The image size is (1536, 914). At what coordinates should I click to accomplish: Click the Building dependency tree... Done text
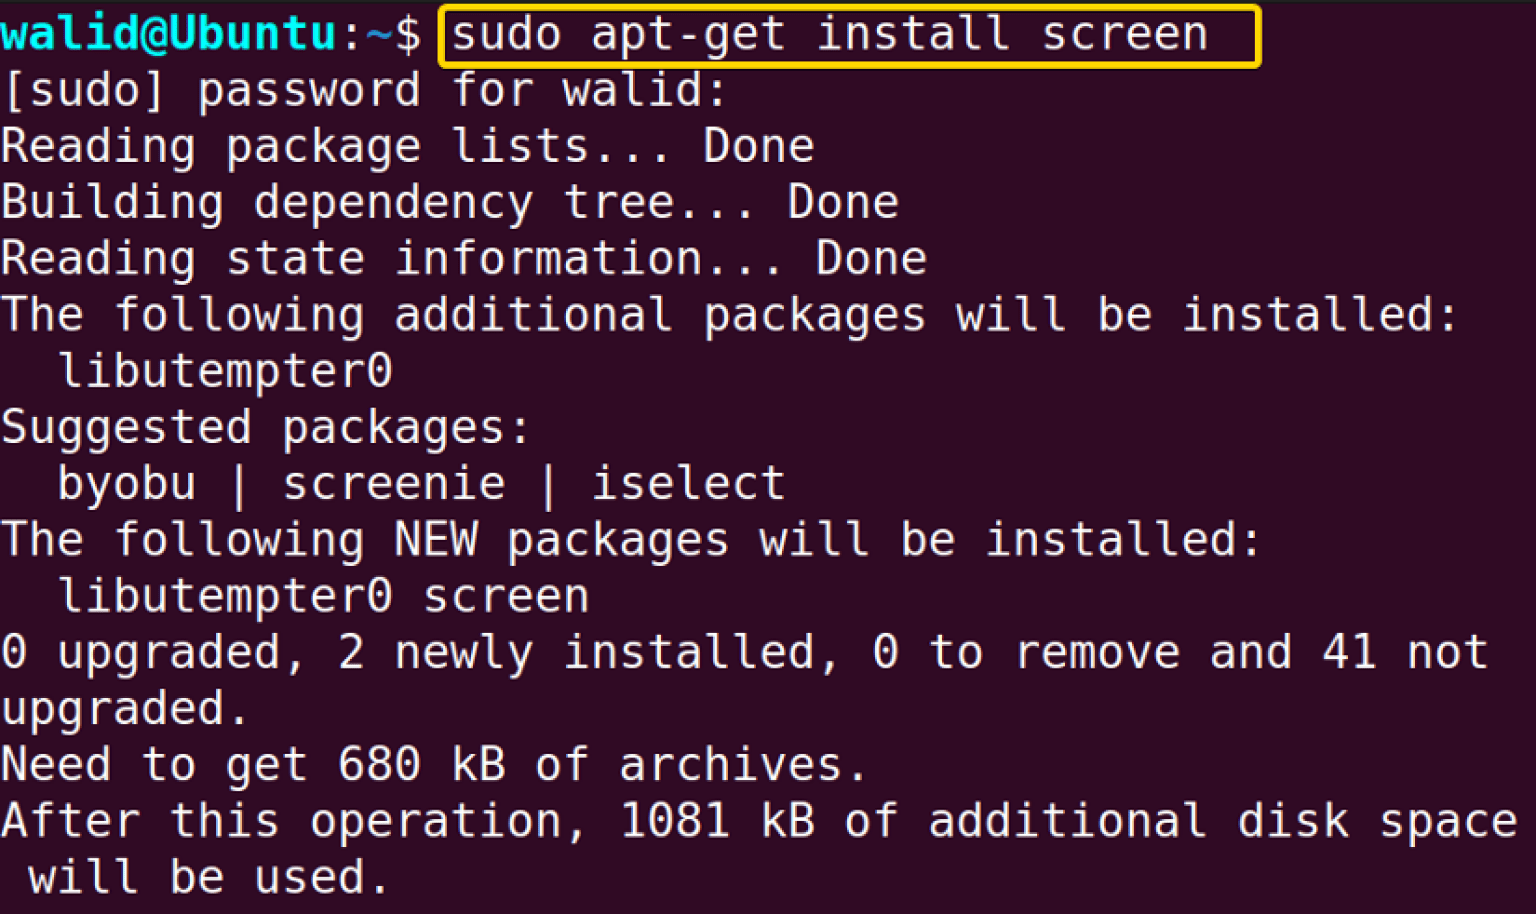450,201
